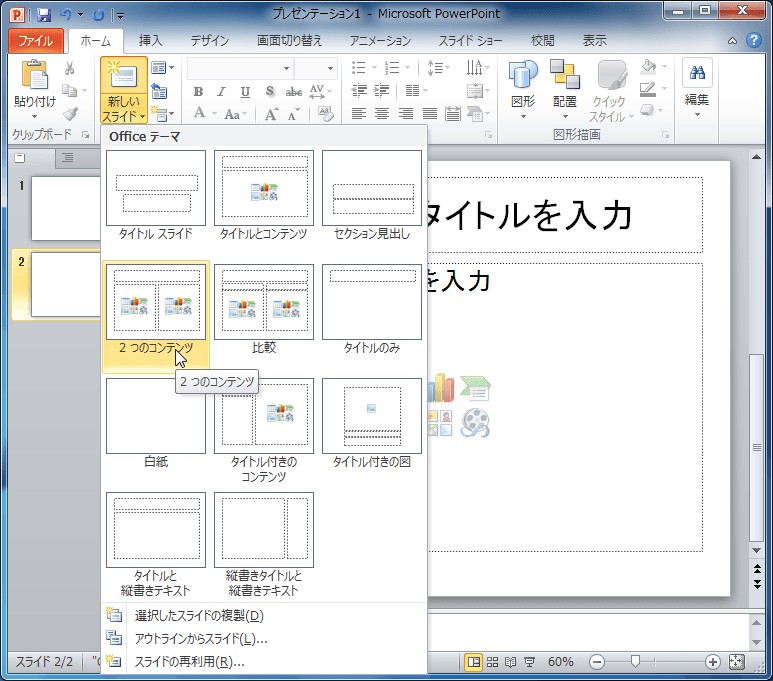This screenshot has height=681, width=773.
Task: Click the Clear formatting icon
Action: click(x=325, y=114)
